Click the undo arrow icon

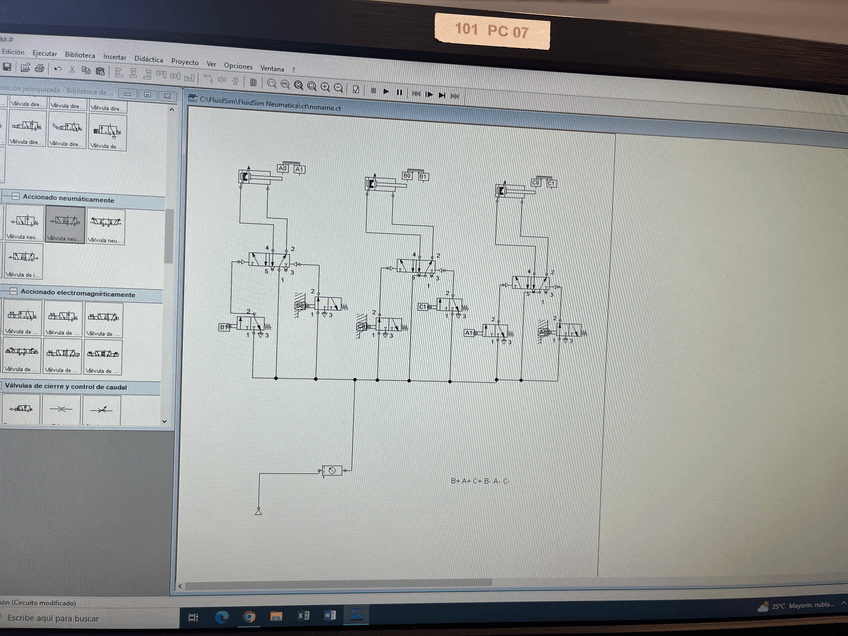[x=58, y=69]
